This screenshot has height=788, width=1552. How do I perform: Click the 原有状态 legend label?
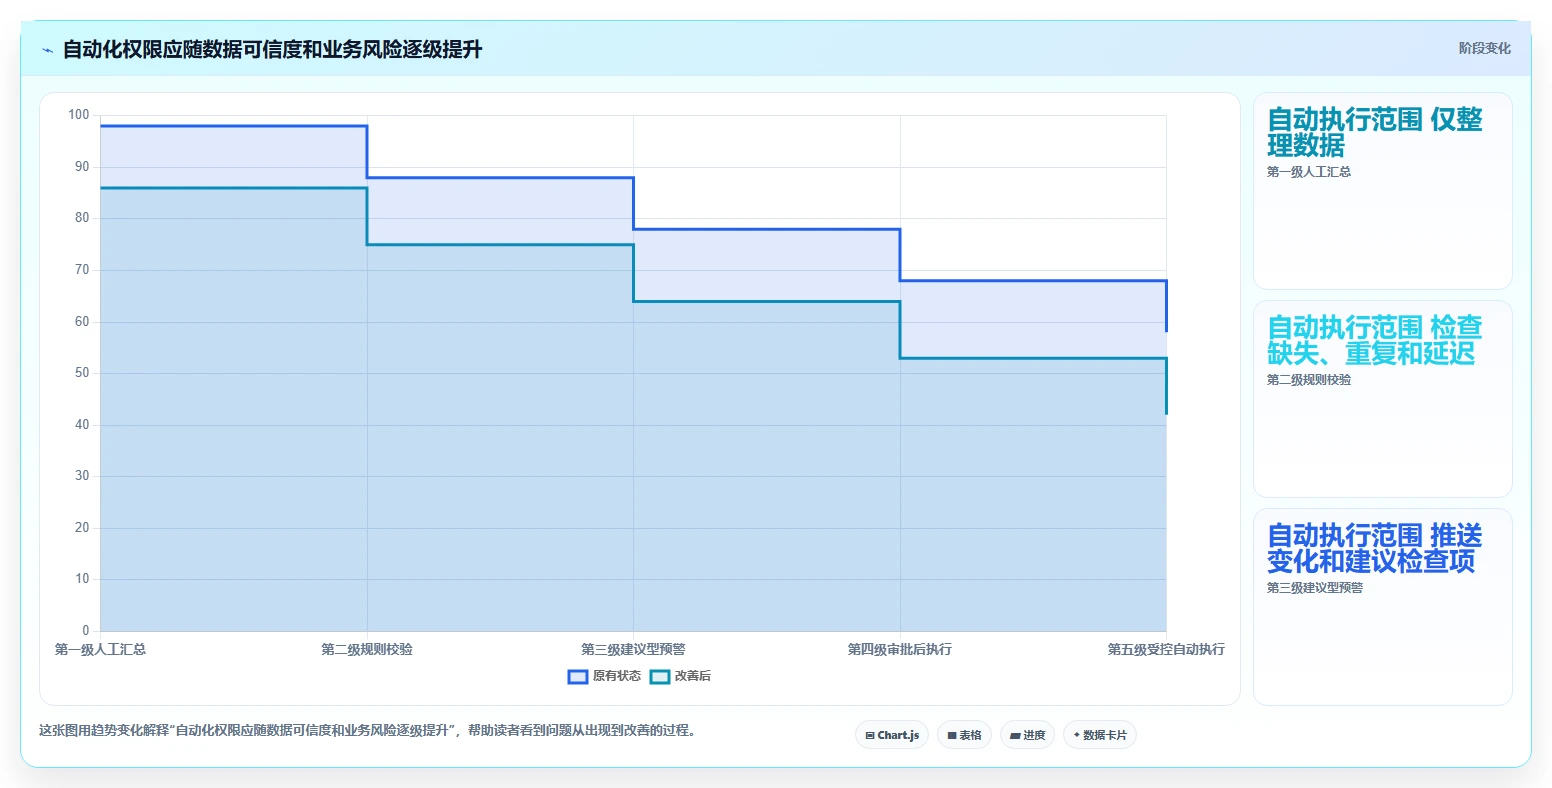point(616,677)
